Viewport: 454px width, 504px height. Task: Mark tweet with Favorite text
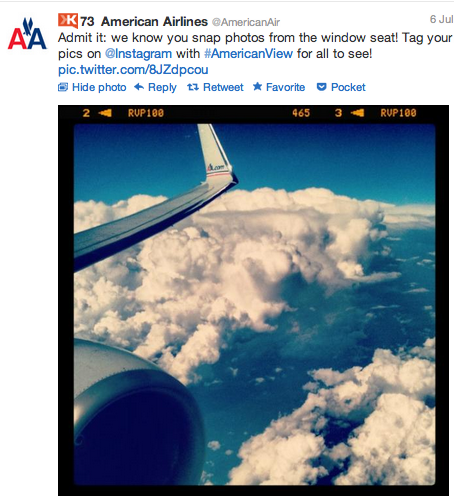click(285, 87)
